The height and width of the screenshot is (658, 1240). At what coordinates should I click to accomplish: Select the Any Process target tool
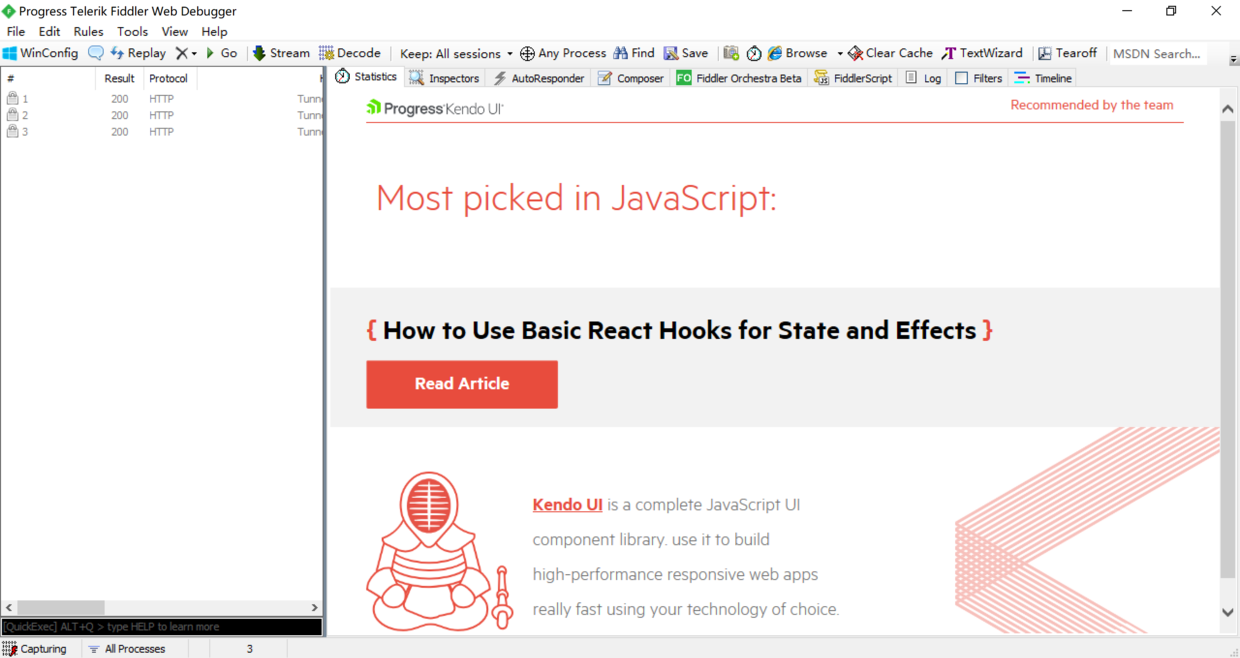pos(563,53)
